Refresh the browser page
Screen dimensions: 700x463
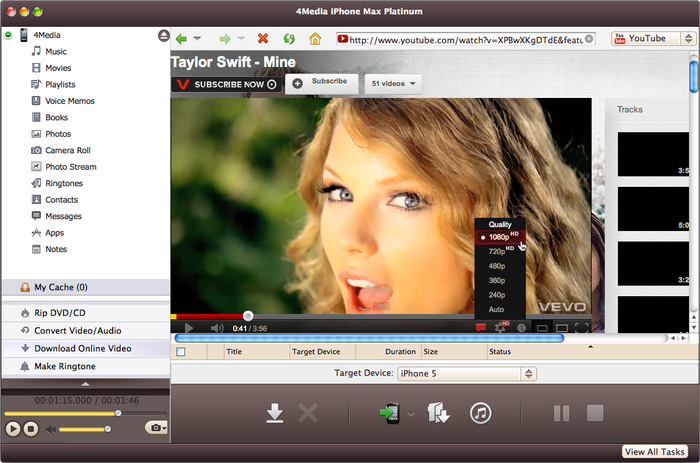(289, 39)
